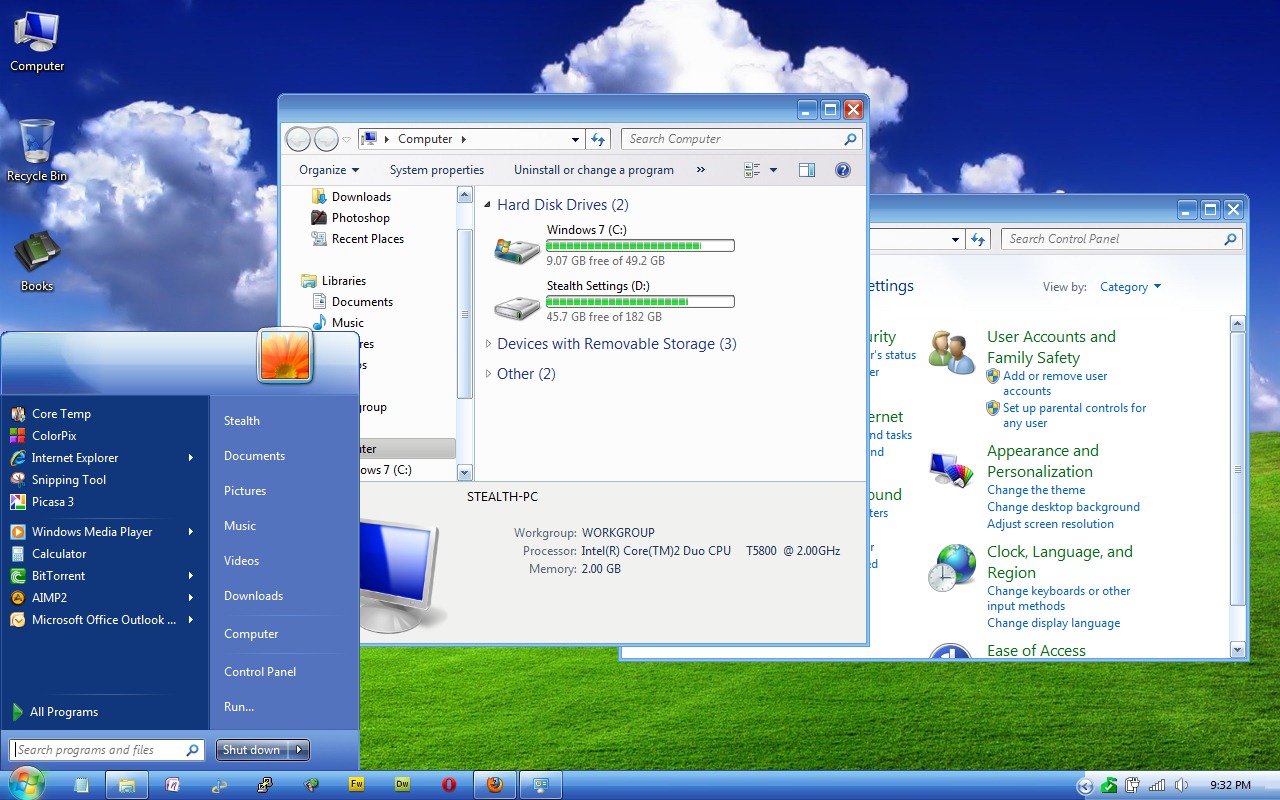
Task: Click Adjust screen resolution link
Action: point(1050,524)
